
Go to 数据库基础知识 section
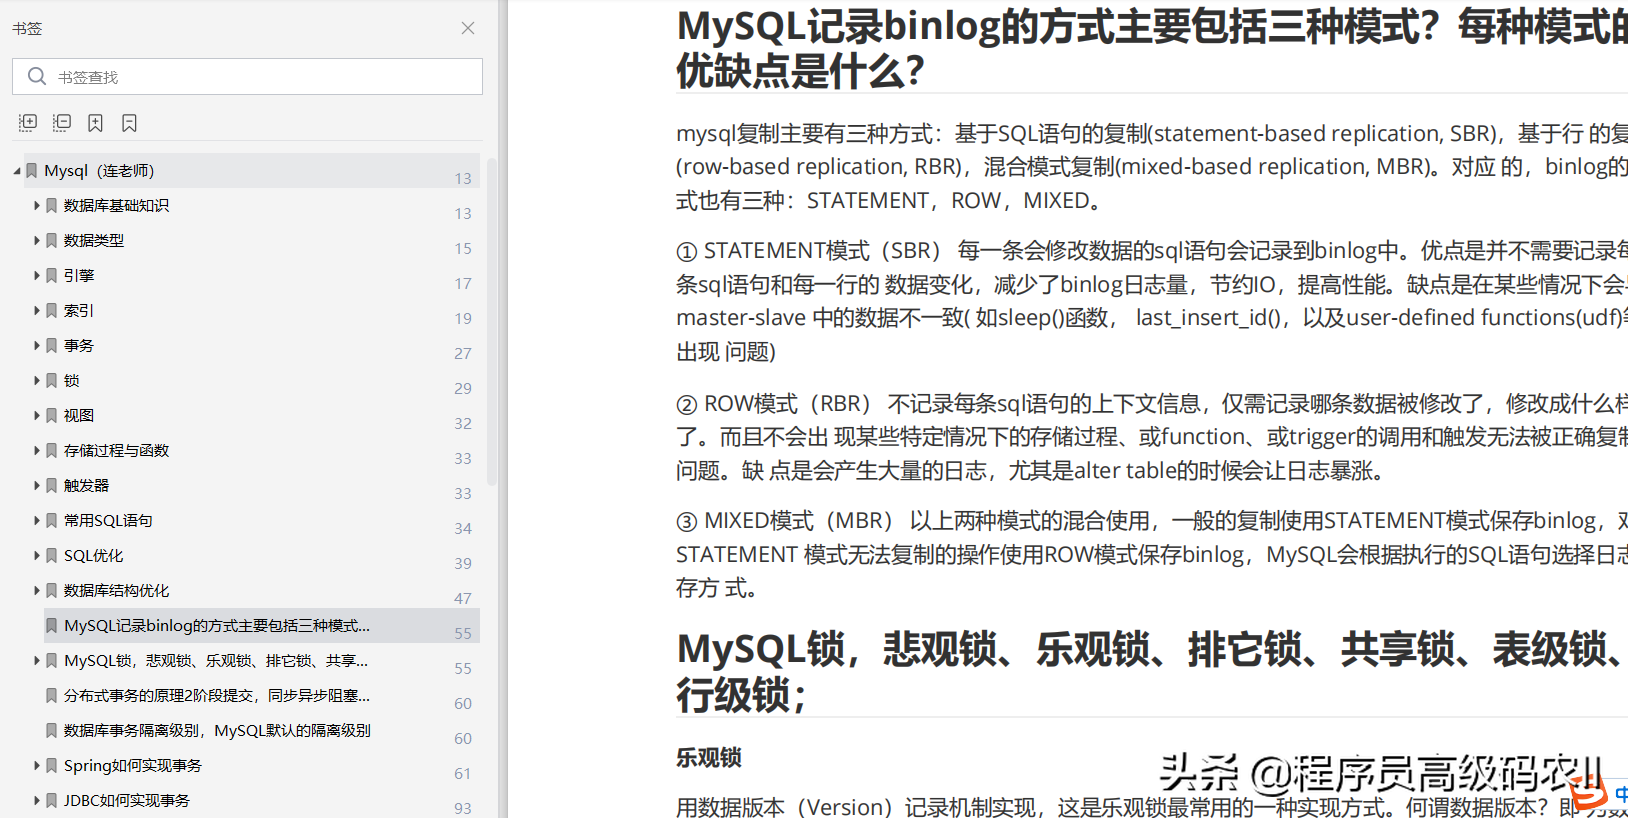pyautogui.click(x=116, y=205)
